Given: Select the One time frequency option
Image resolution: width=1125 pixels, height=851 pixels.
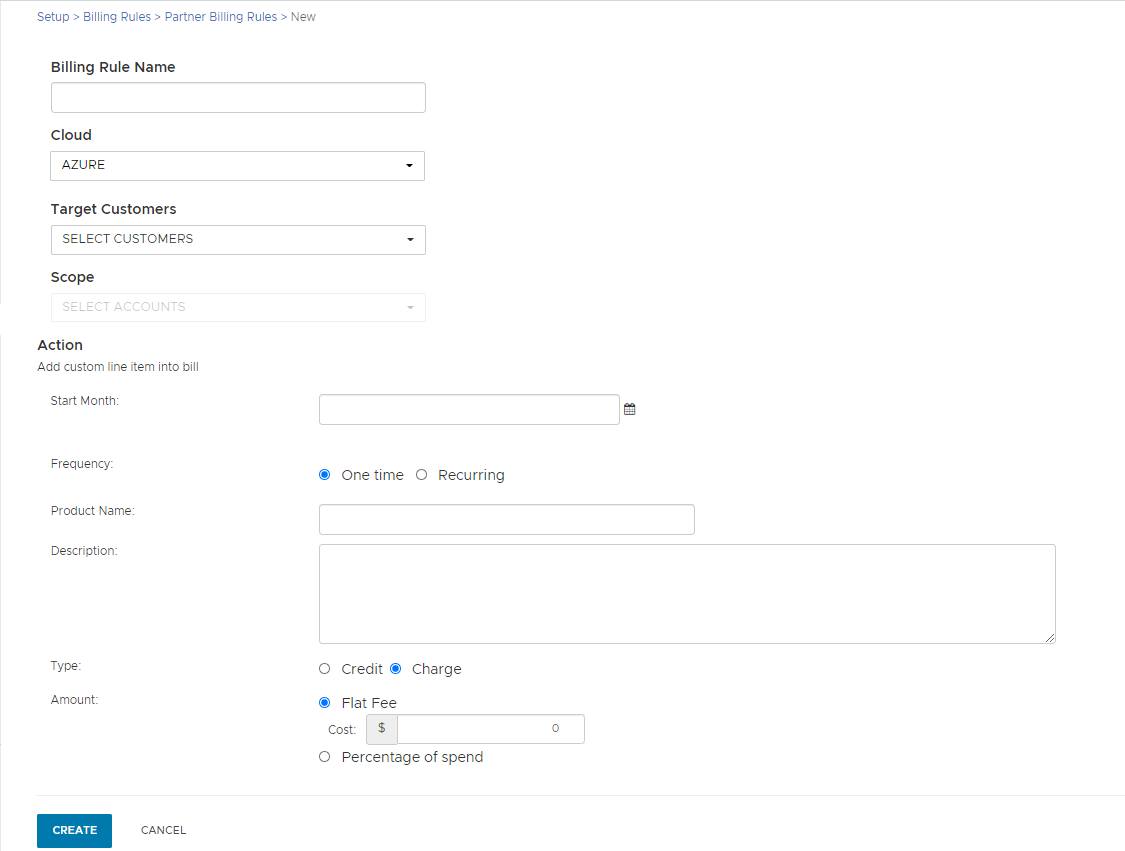Looking at the screenshot, I should (x=324, y=474).
